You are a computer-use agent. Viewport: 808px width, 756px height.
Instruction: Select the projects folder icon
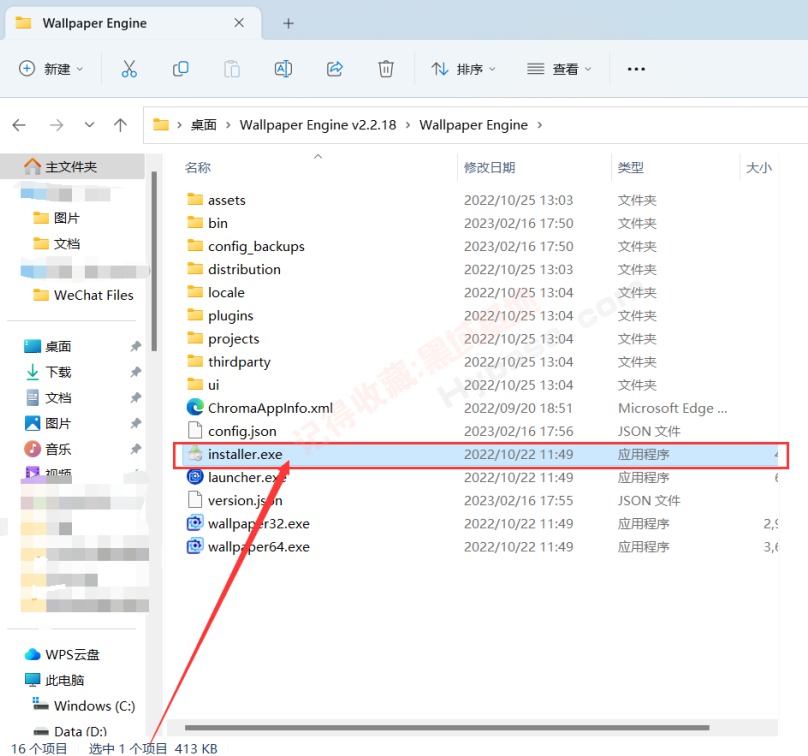(x=195, y=338)
